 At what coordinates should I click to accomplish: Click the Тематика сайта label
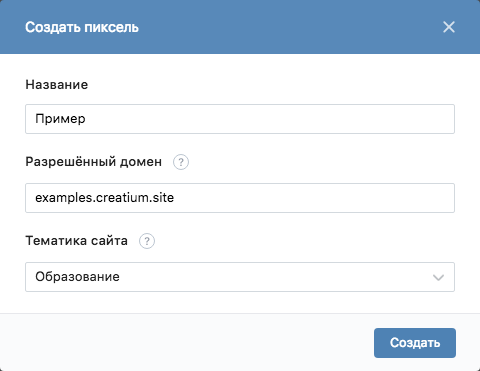pyautogui.click(x=77, y=241)
